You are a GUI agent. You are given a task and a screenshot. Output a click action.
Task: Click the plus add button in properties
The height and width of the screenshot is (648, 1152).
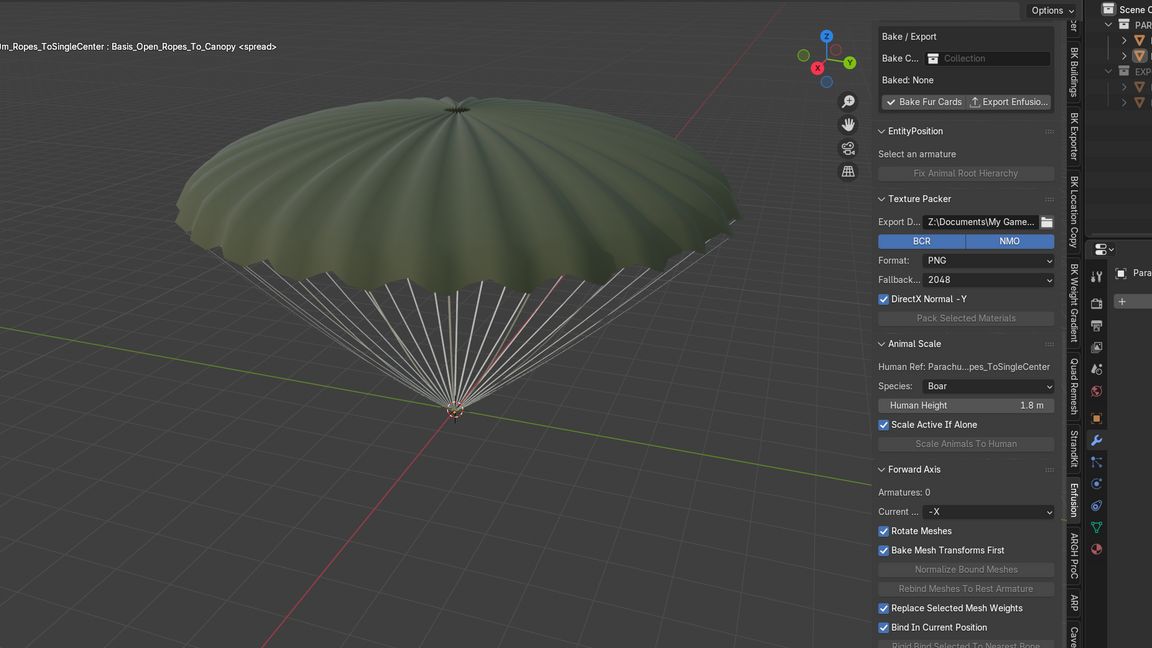1122,301
